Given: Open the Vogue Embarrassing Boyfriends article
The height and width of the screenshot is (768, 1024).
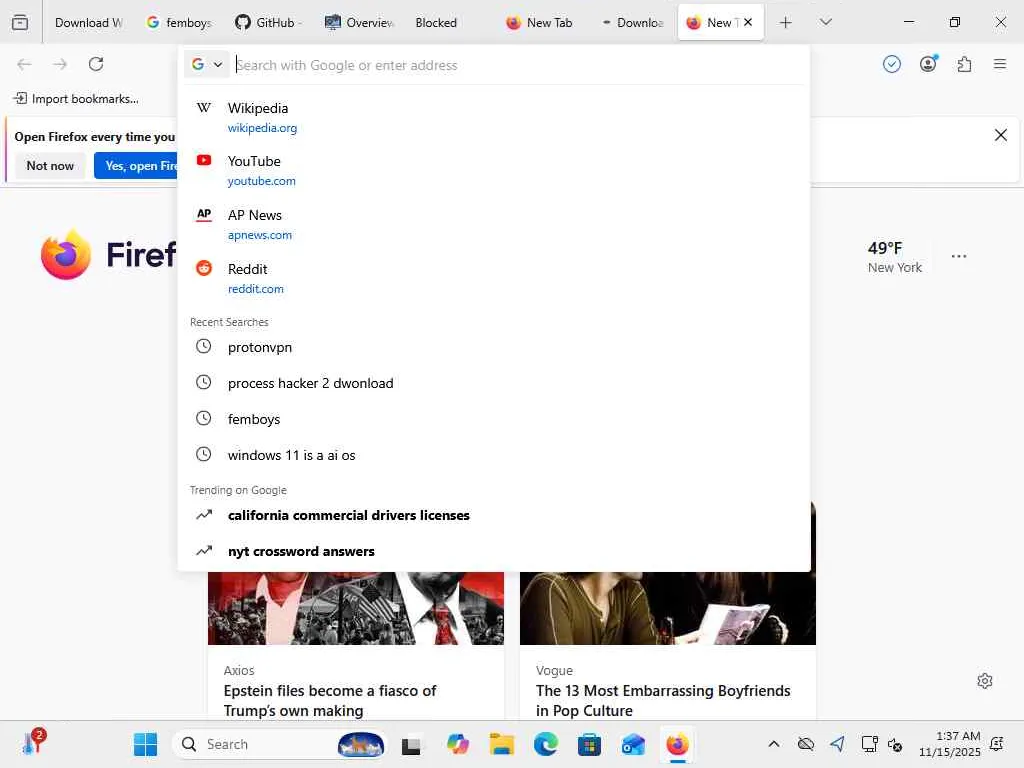Looking at the screenshot, I should tap(663, 700).
